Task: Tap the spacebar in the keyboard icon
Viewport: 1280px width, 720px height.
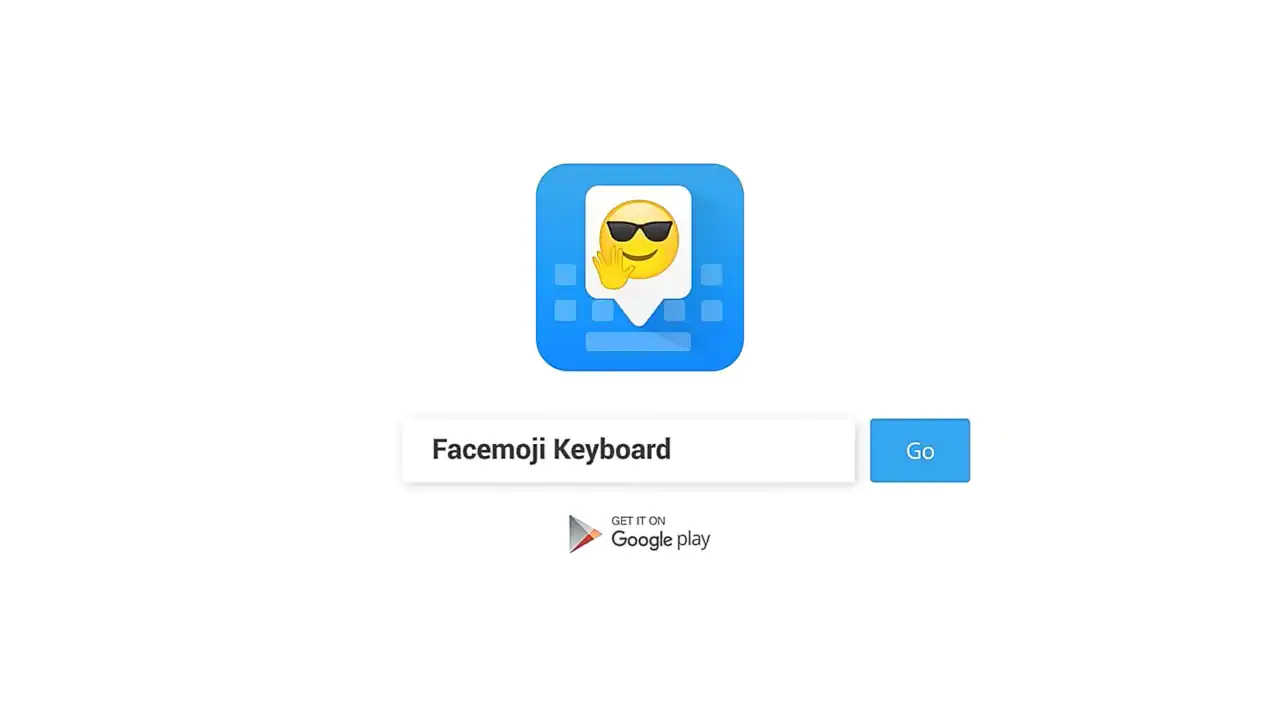Action: pos(638,341)
